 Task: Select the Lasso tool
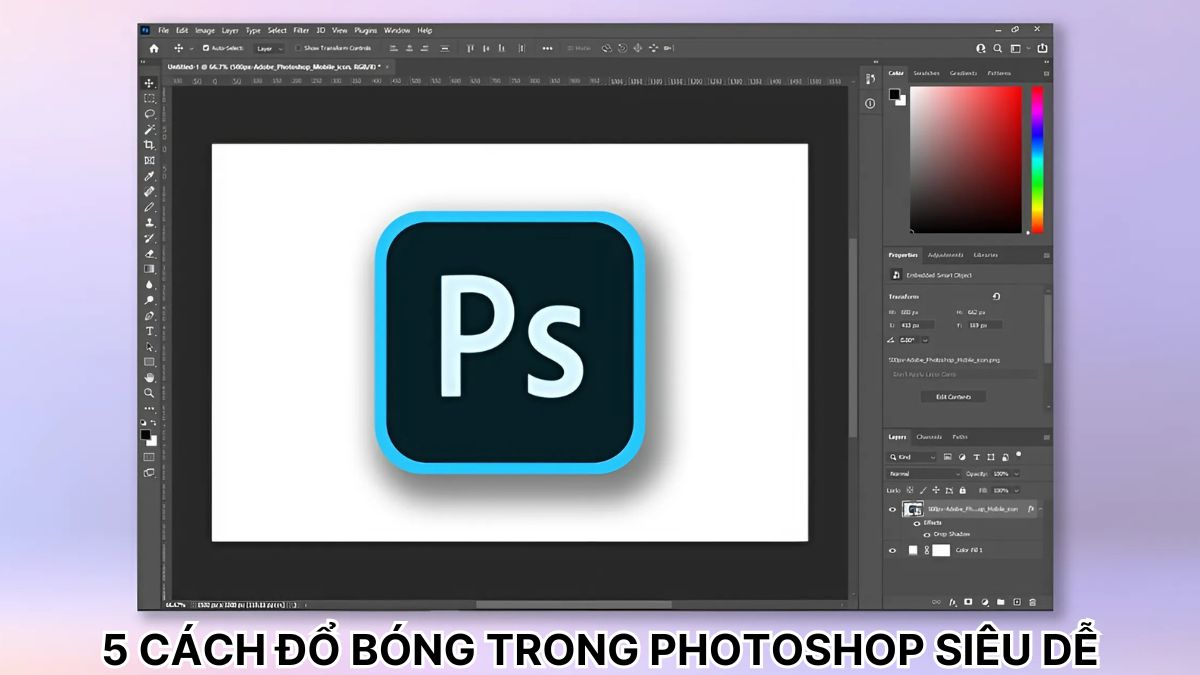click(149, 113)
